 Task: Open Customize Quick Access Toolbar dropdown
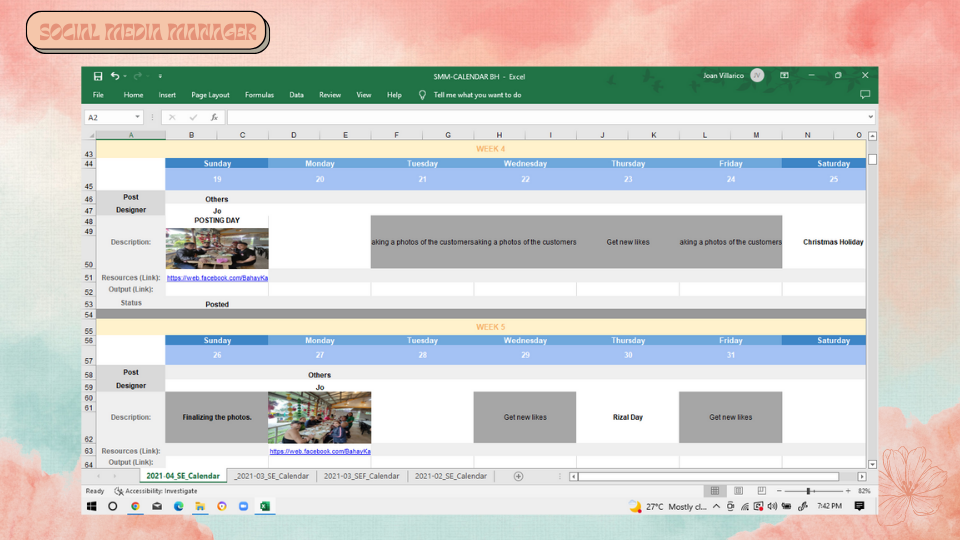click(160, 77)
